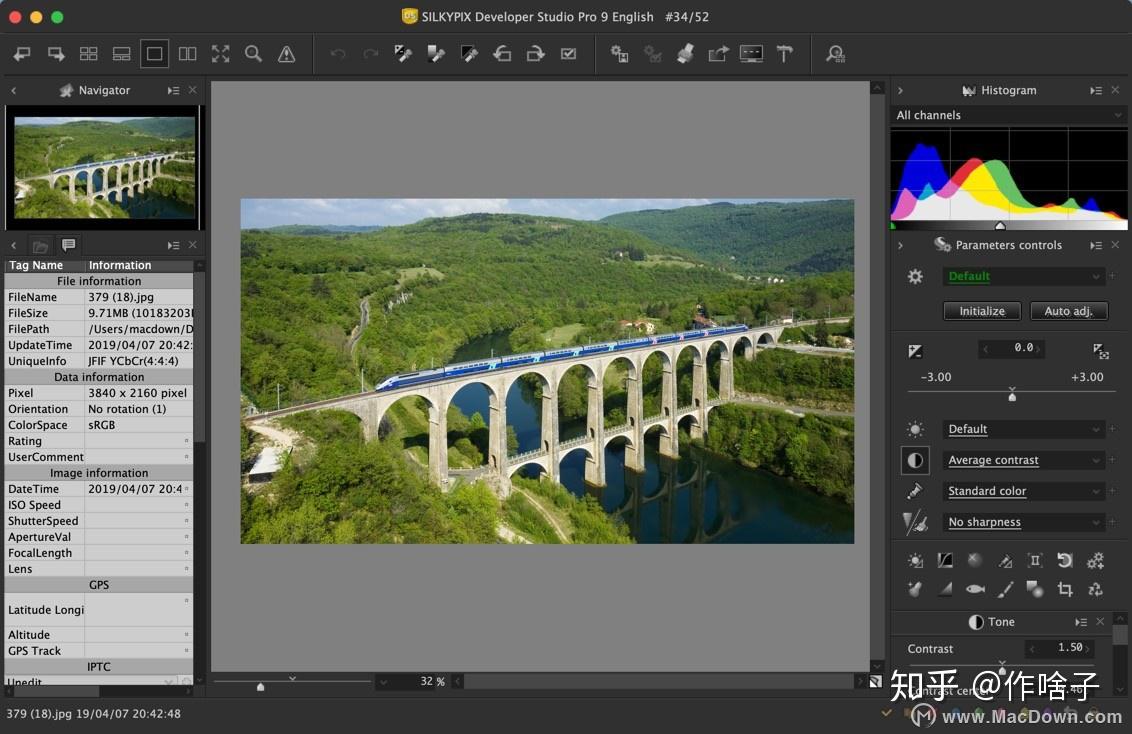Click the gear icon beside Default taste
This screenshot has height=734, width=1132.
pos(914,276)
